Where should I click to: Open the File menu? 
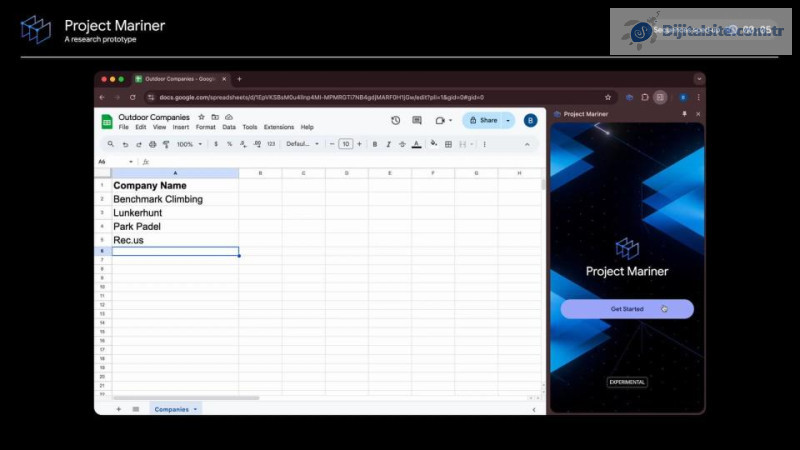pos(123,127)
